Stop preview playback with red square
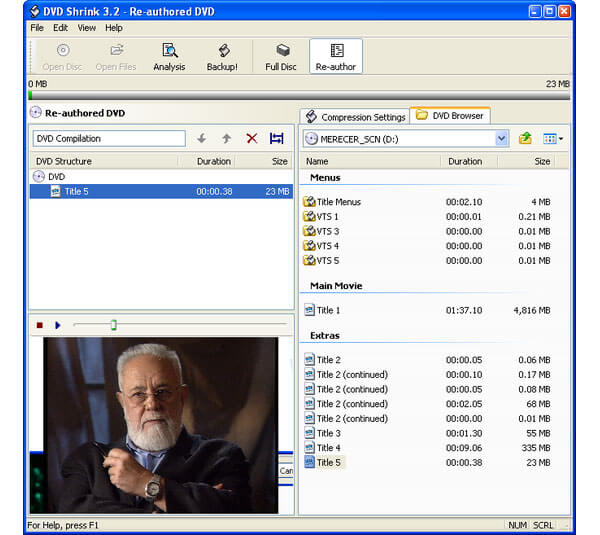This screenshot has width=600, height=535. (39, 325)
